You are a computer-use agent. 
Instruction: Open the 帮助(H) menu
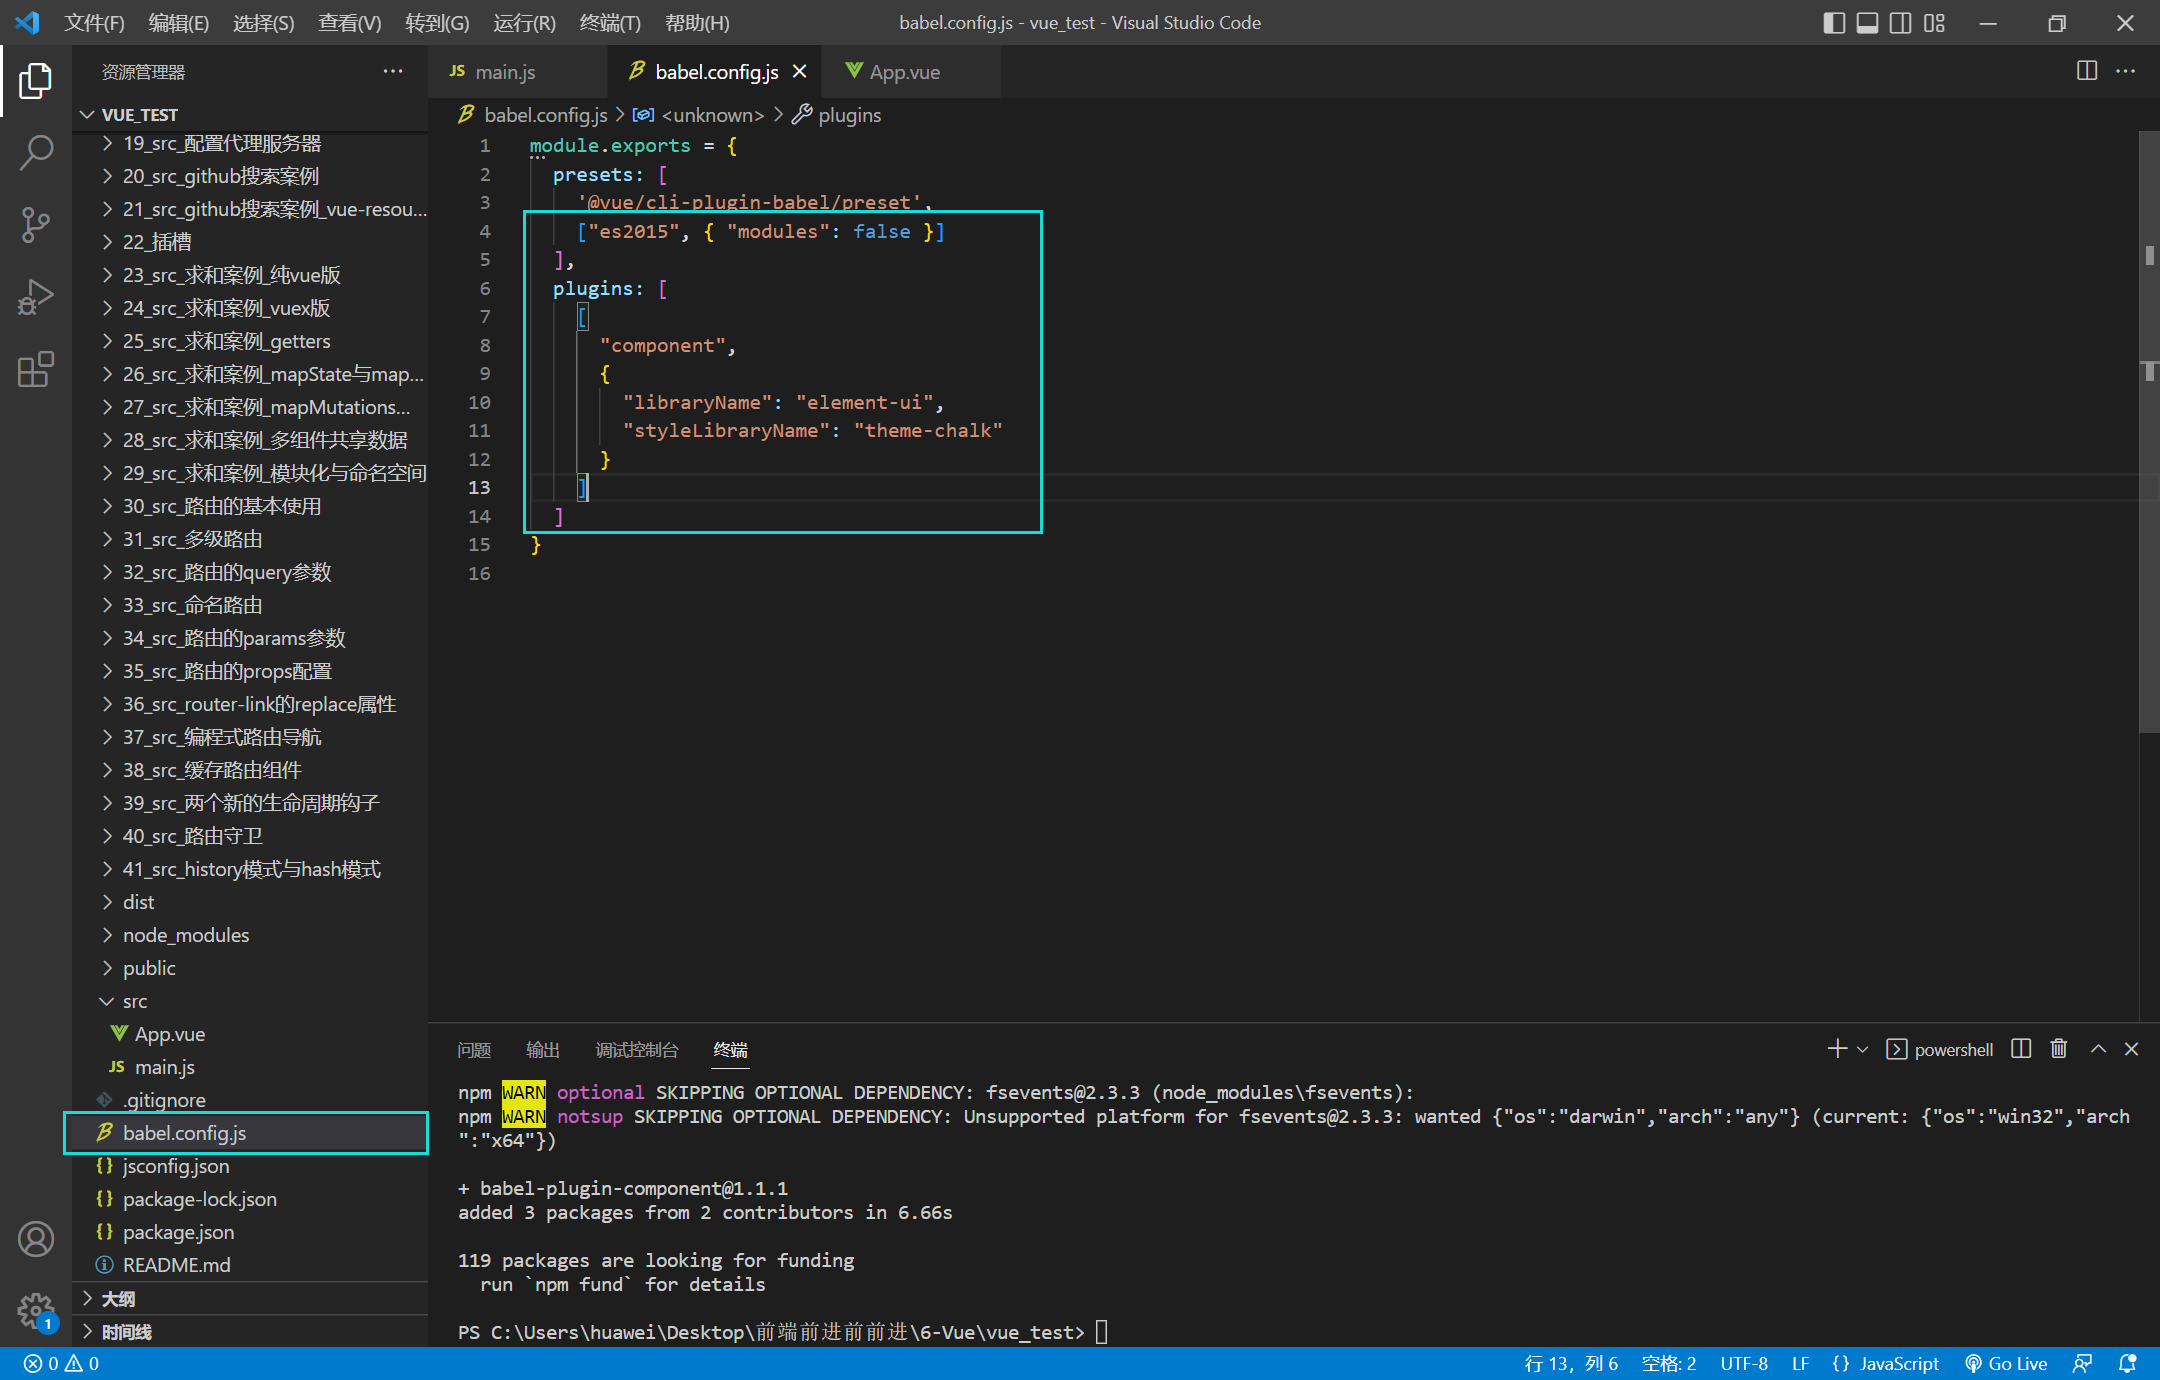click(697, 22)
